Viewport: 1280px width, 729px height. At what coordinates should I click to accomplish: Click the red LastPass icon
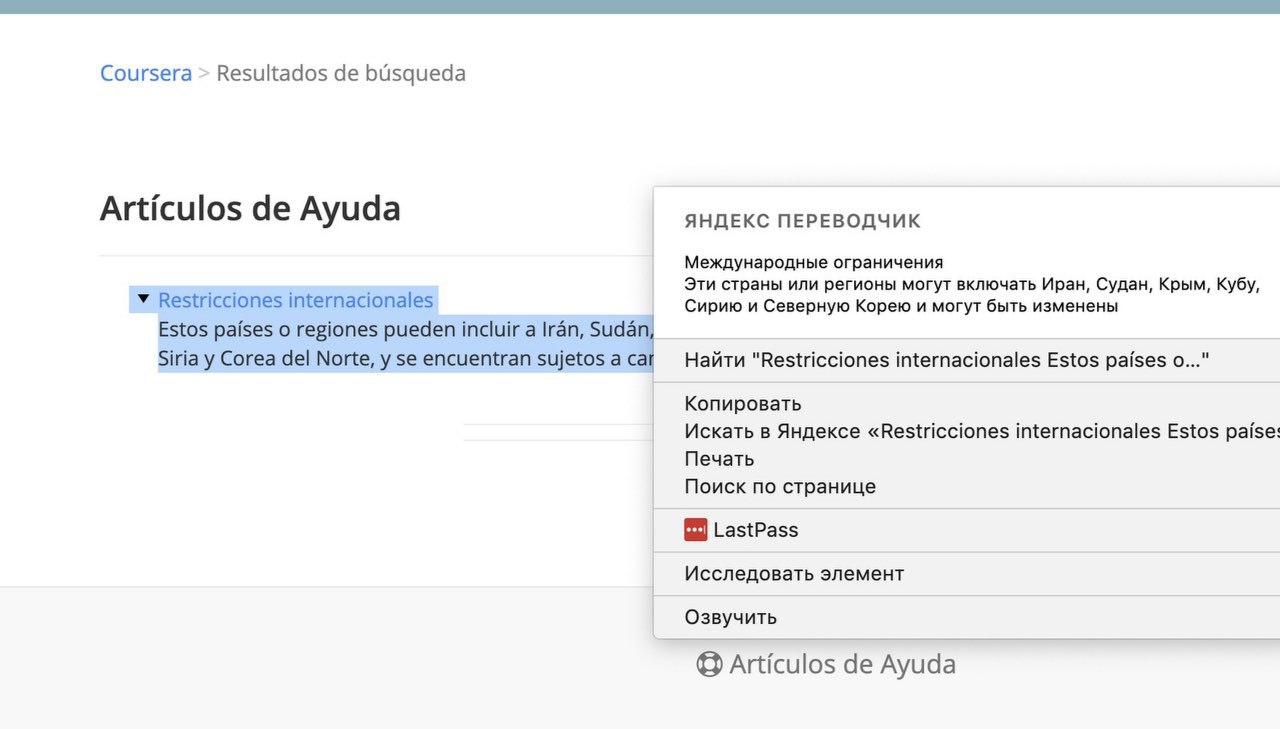pyautogui.click(x=696, y=530)
